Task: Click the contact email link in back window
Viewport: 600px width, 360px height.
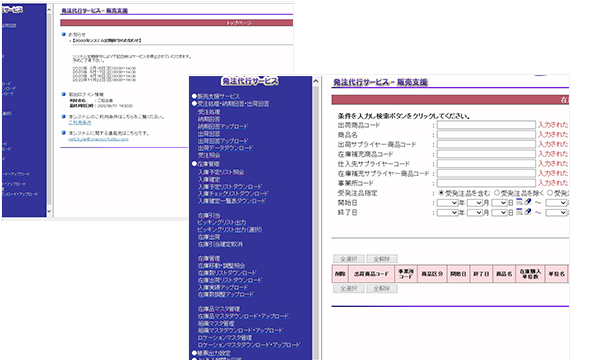Action: click(98, 139)
